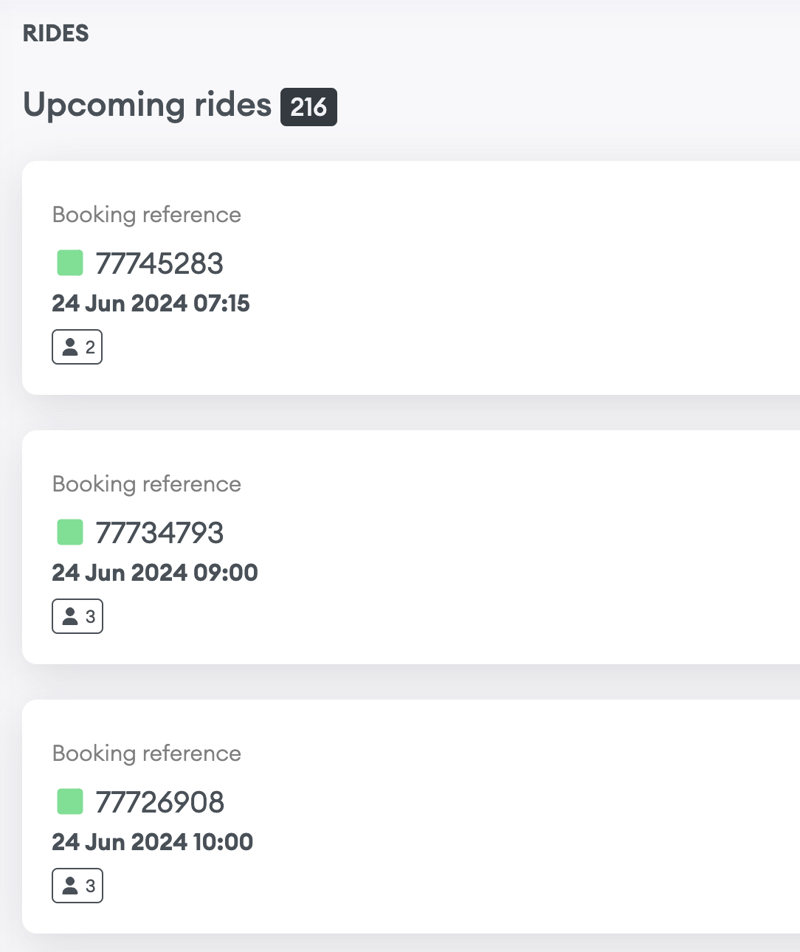Open booking reference number 77726908

pos(159,802)
